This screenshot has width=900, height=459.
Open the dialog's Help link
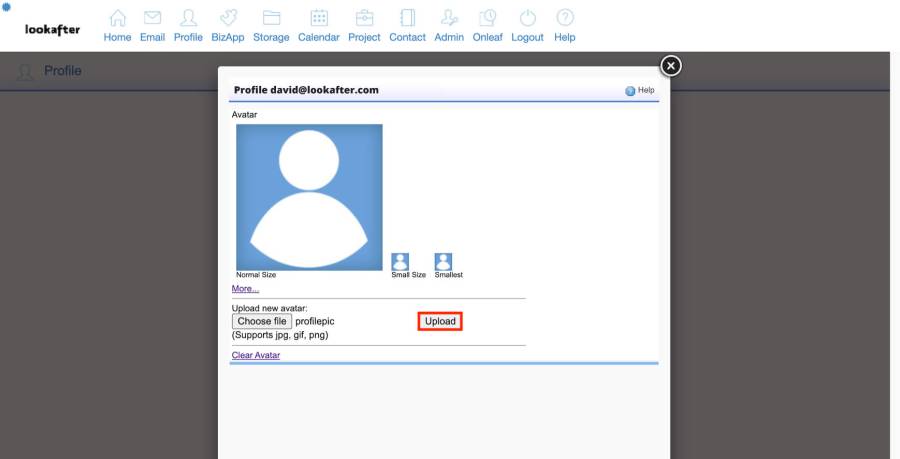click(640, 90)
